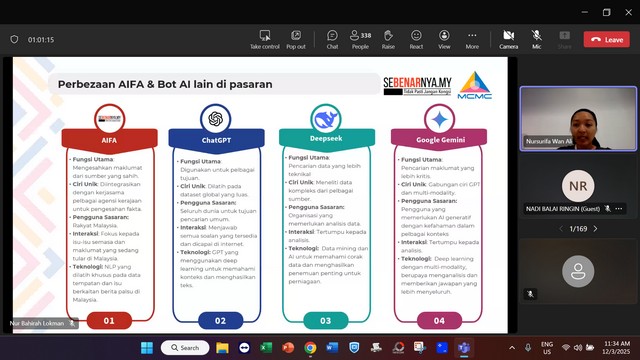Unmute the Mic
The image size is (640, 360).
point(536,40)
